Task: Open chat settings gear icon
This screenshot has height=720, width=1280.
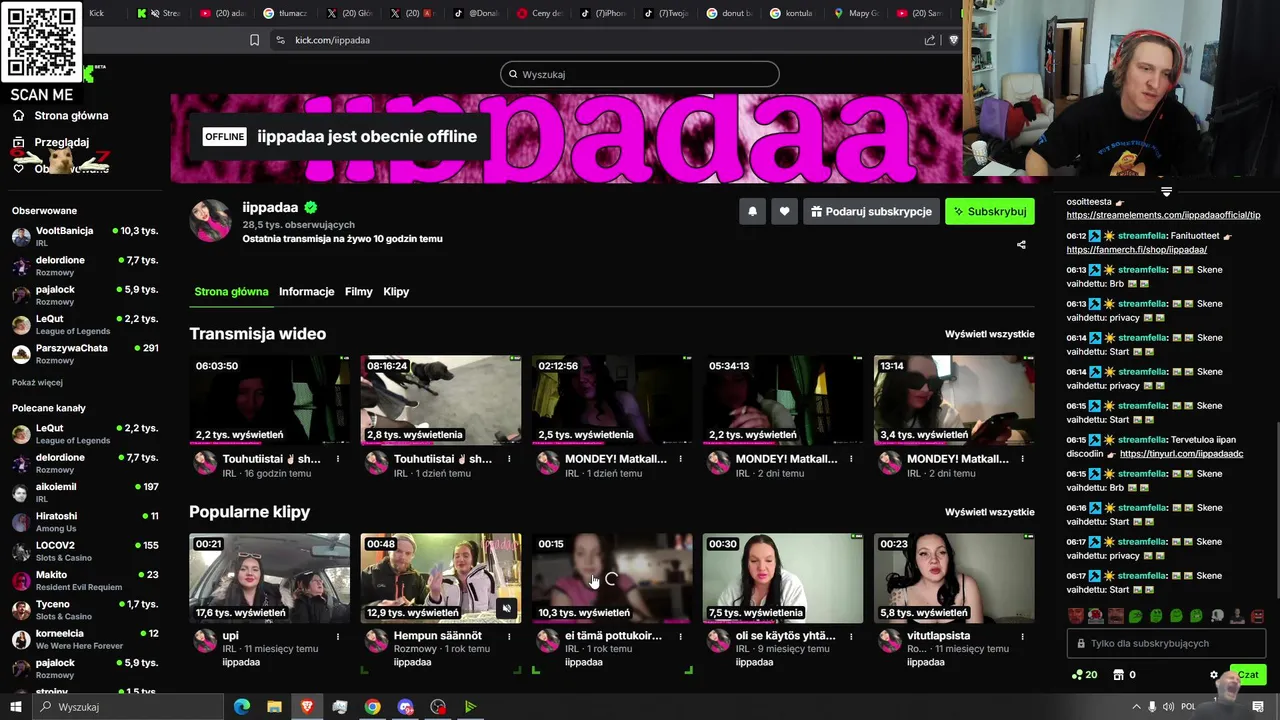Action: coord(1214,675)
